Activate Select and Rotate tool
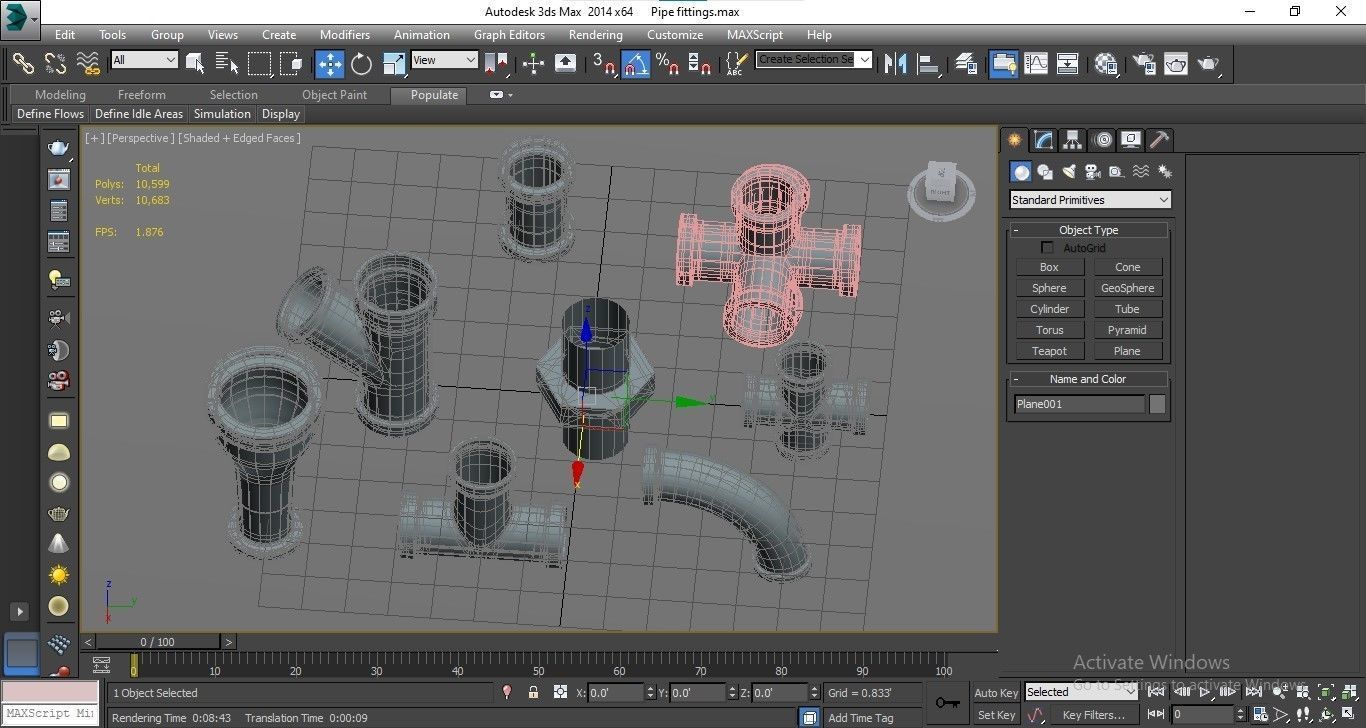The image size is (1366, 728). click(x=362, y=64)
